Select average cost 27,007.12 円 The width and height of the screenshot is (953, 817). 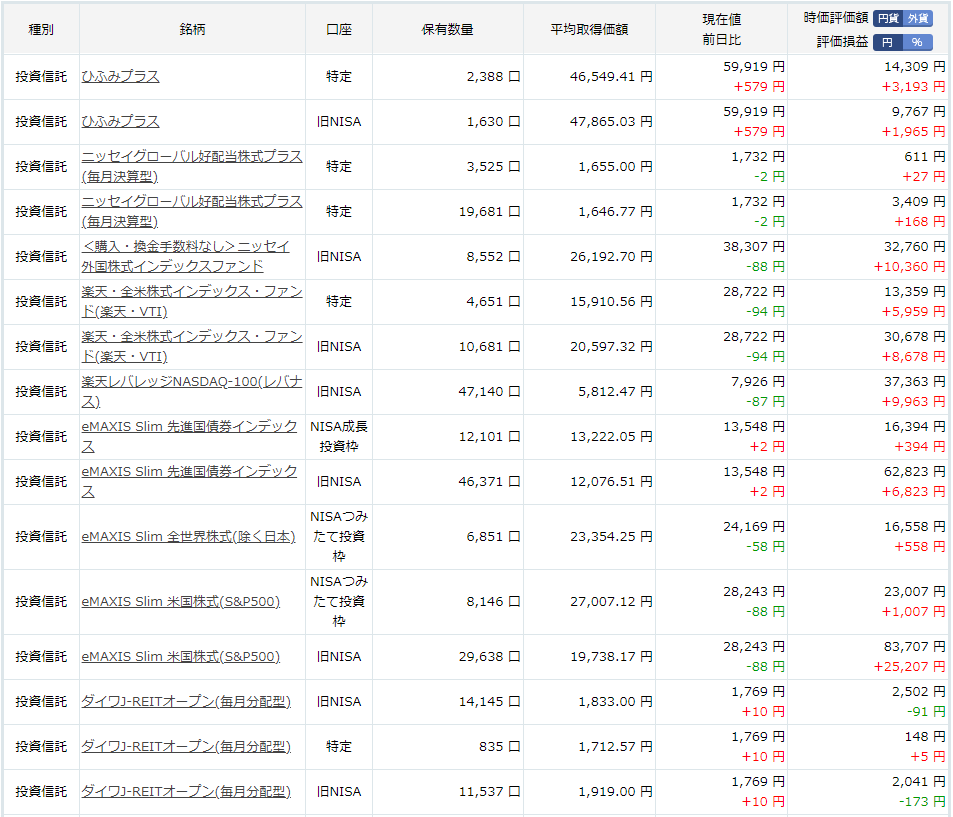pyautogui.click(x=611, y=602)
